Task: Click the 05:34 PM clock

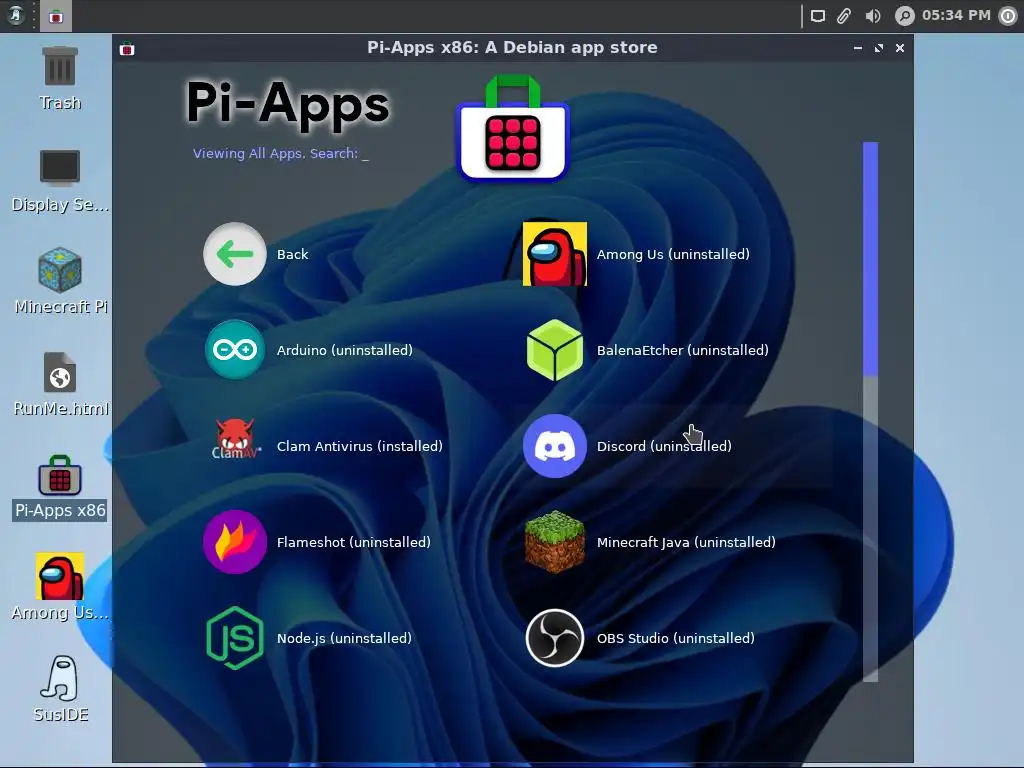Action: tap(956, 15)
